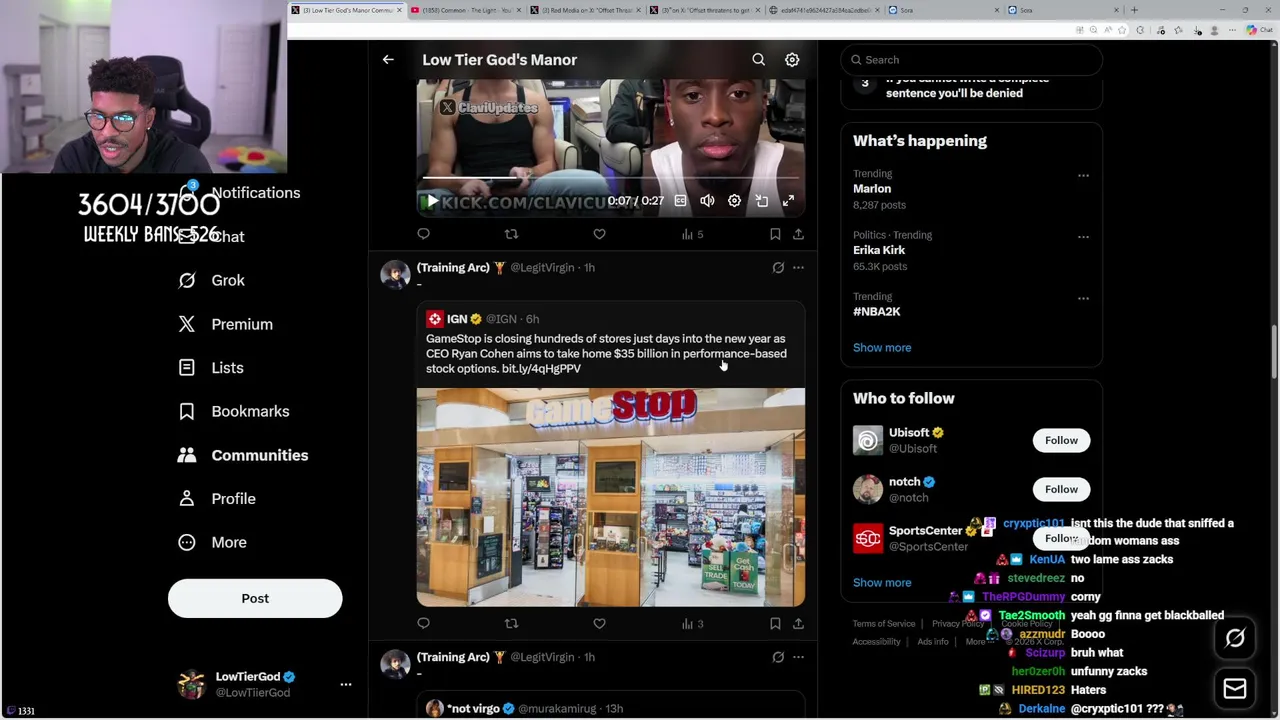Focus the Search input field
This screenshot has height=720, width=1280.
tap(972, 60)
